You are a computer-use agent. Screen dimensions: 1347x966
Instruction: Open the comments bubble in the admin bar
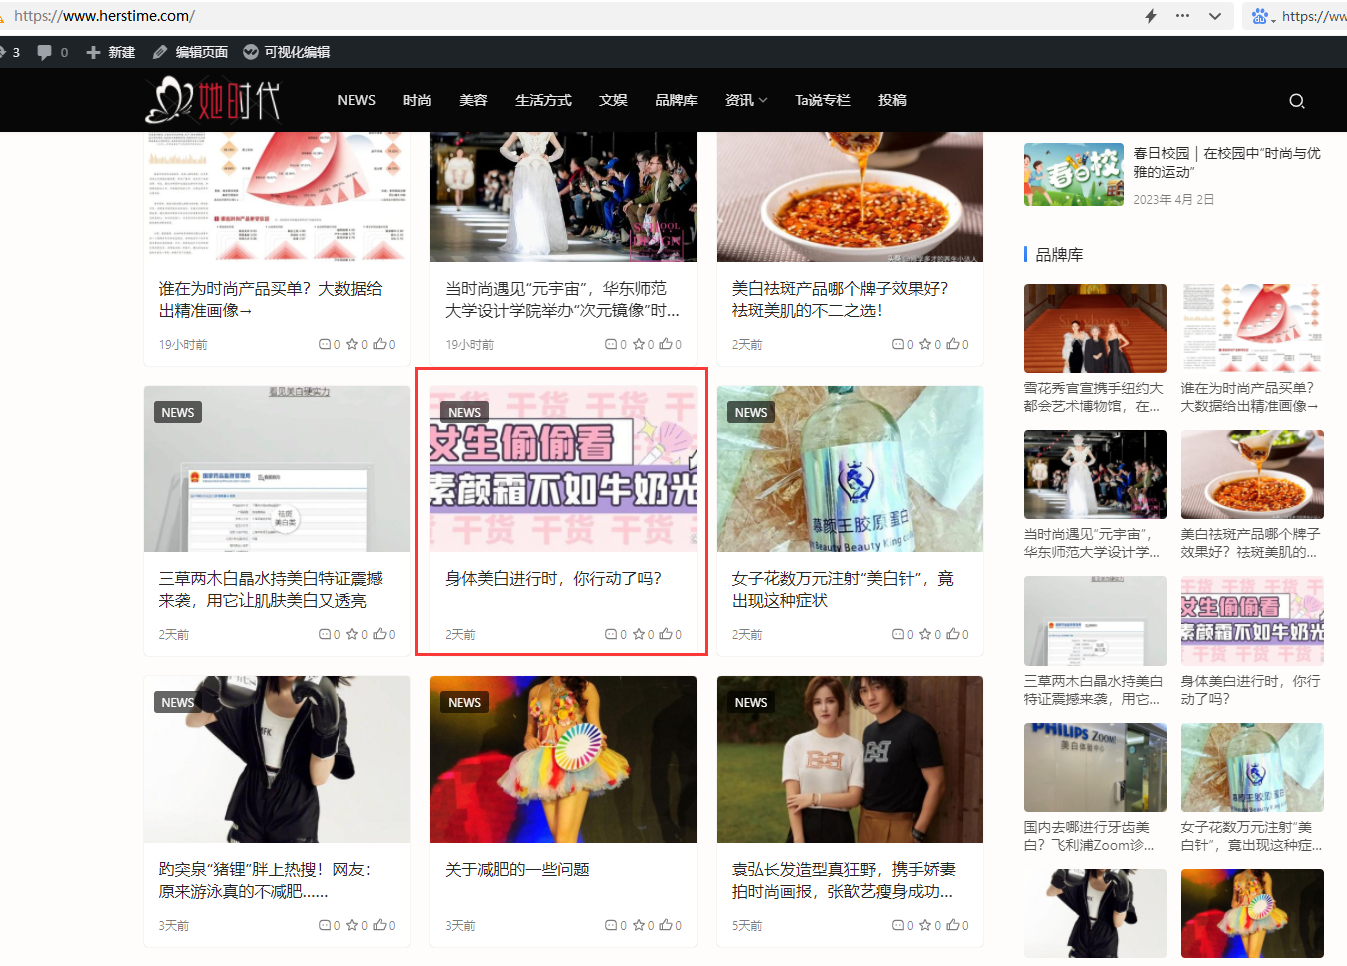point(45,52)
